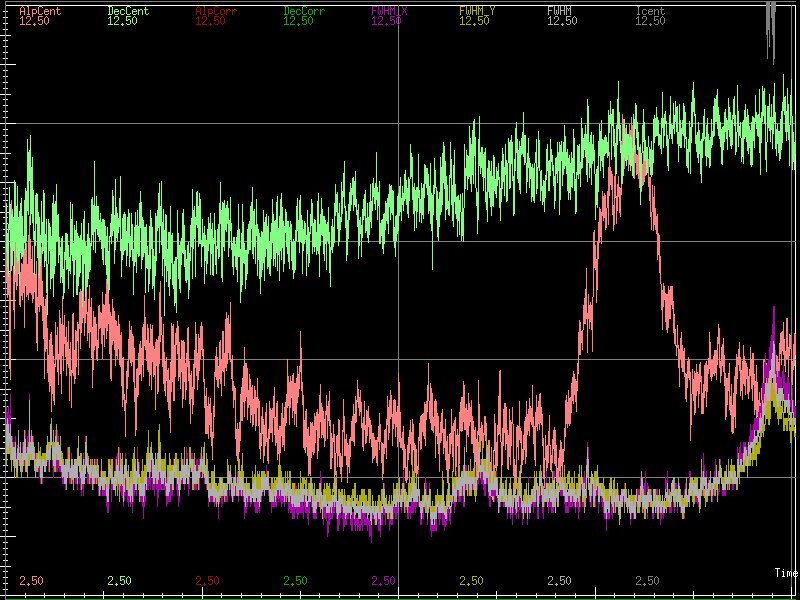This screenshot has height=600, width=800.
Task: Click the FWHM_X trace label
Action: tap(389, 11)
